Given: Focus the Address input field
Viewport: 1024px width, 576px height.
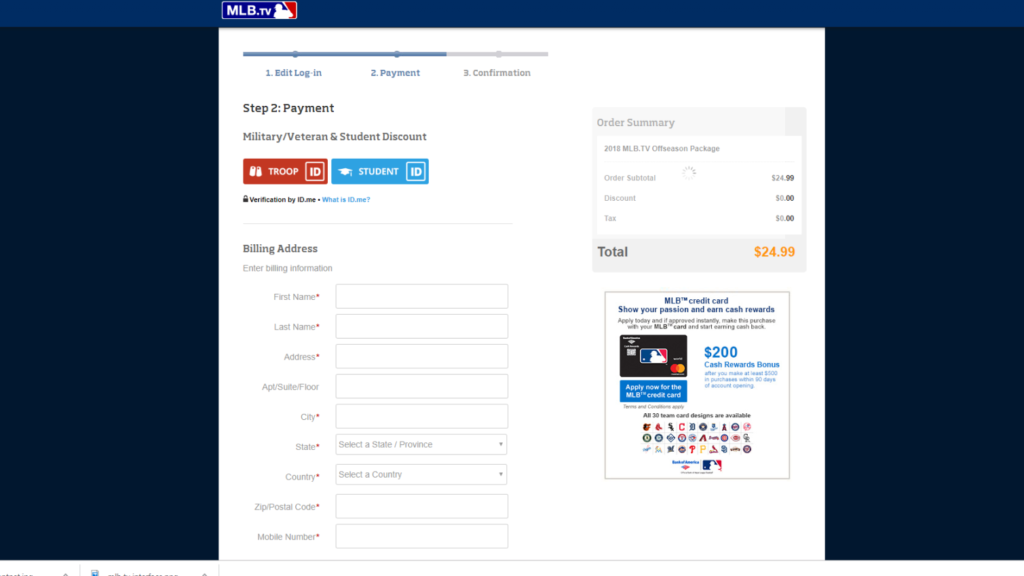Looking at the screenshot, I should pyautogui.click(x=422, y=357).
